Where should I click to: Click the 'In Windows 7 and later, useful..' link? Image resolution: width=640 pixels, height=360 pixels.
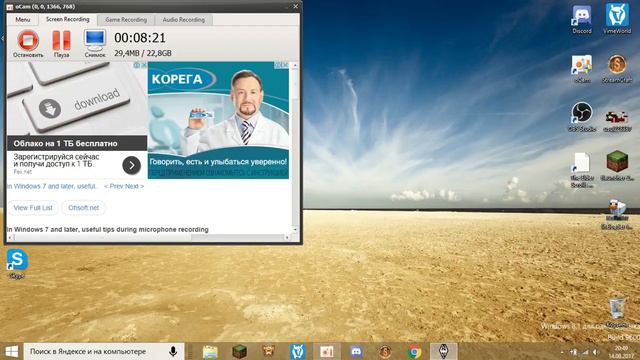tap(53, 186)
